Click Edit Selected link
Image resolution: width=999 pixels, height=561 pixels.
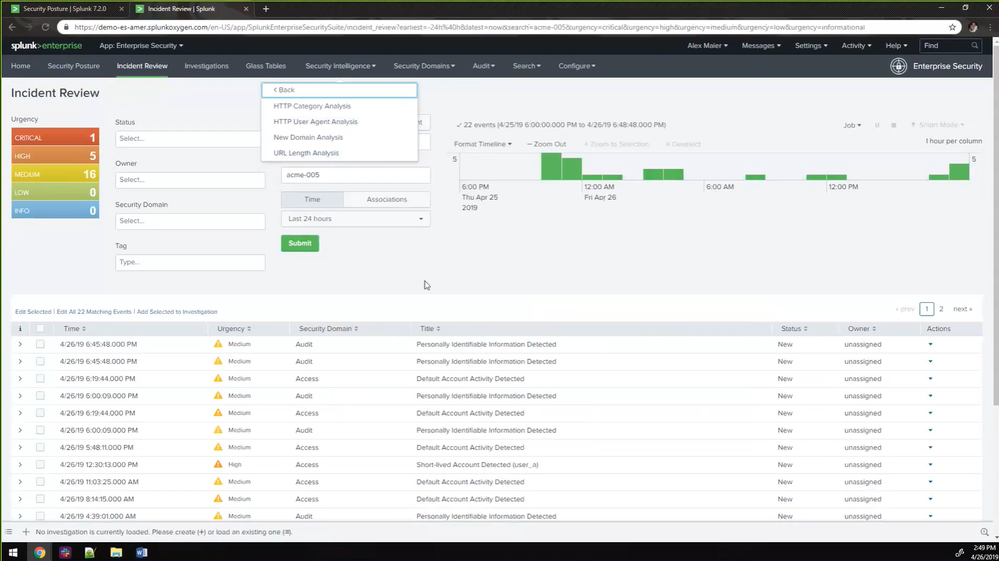[x=33, y=312]
